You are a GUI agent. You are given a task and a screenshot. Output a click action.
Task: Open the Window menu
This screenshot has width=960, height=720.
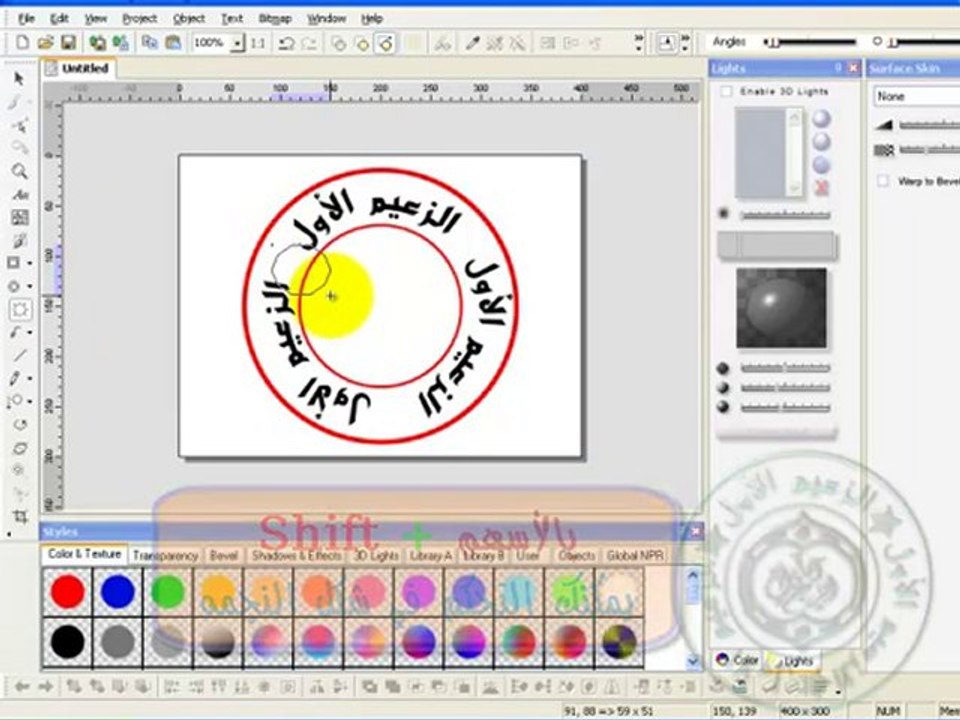point(326,18)
